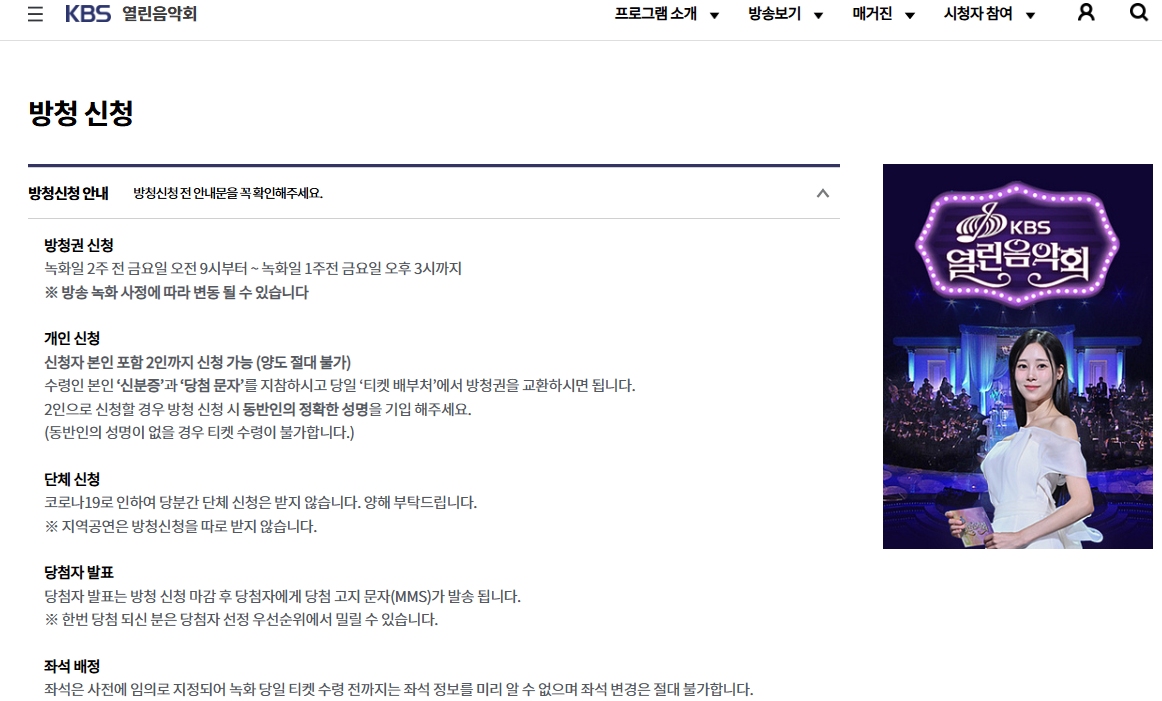Expand dropdown arrow beside 프로그램 소개
The image size is (1162, 701).
coord(714,16)
